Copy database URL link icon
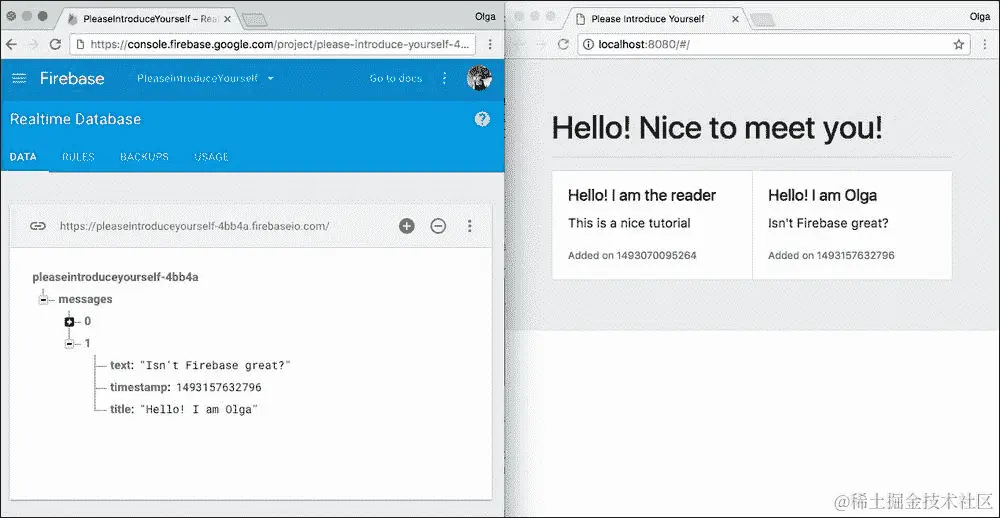1000x518 pixels. (x=38, y=226)
